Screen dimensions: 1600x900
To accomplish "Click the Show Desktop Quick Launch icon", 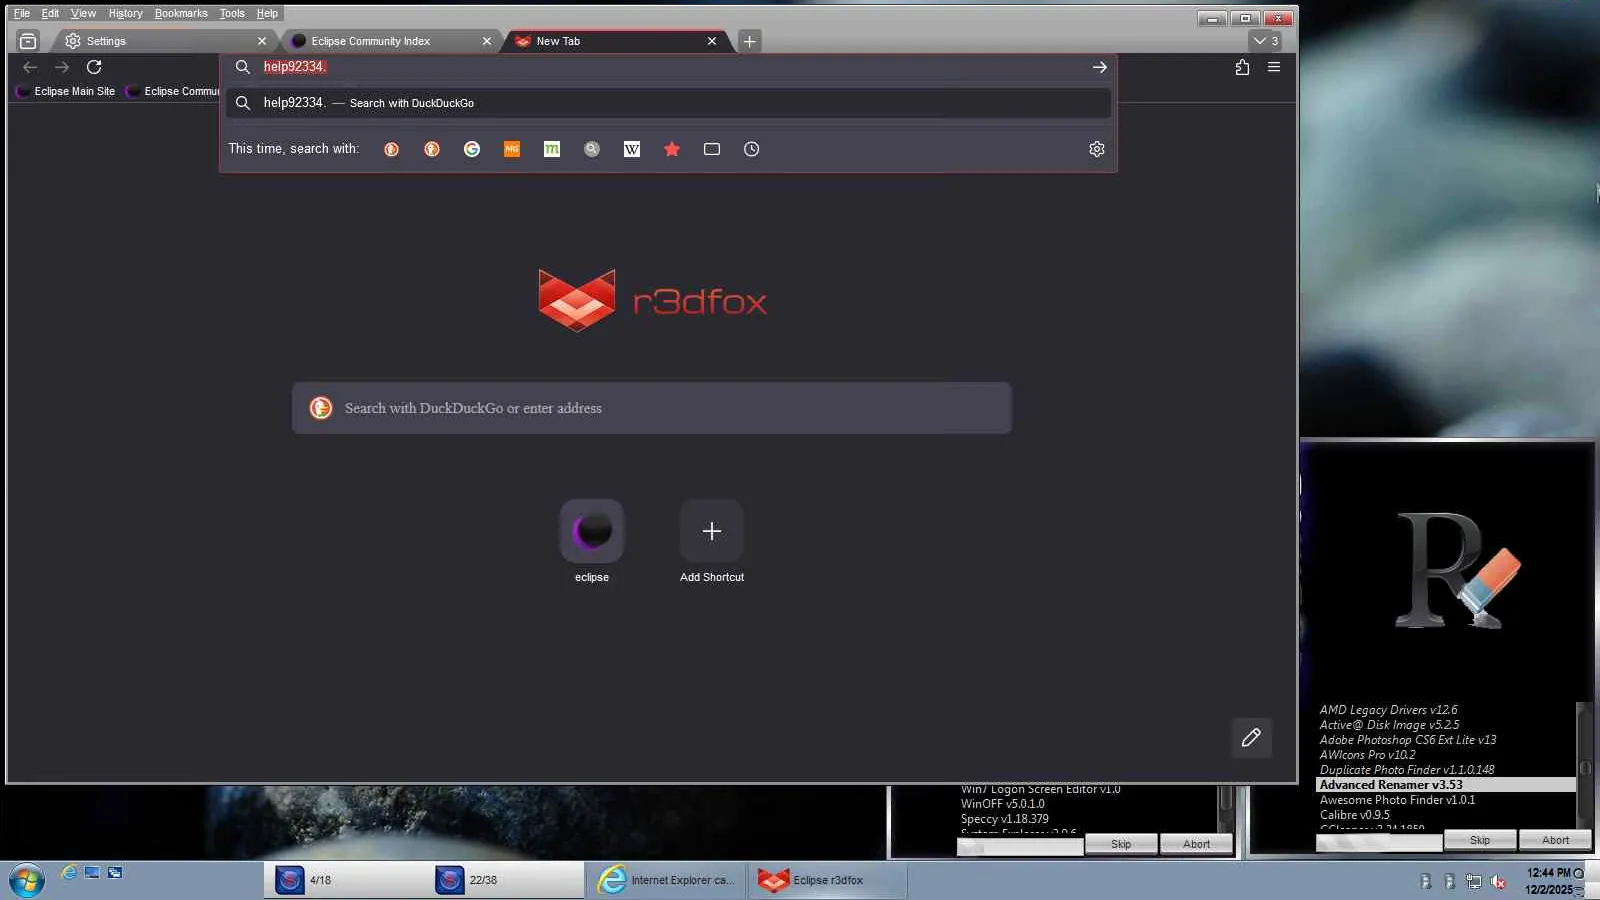I will coord(92,872).
